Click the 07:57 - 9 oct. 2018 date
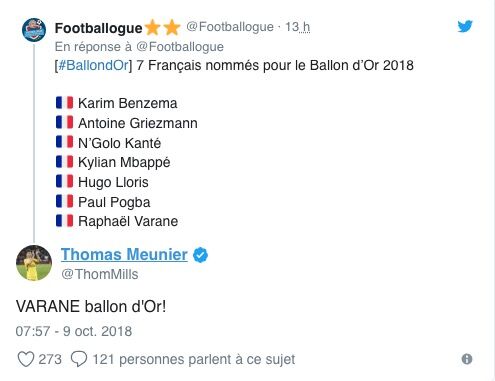This screenshot has height=381, width=495. point(74,331)
